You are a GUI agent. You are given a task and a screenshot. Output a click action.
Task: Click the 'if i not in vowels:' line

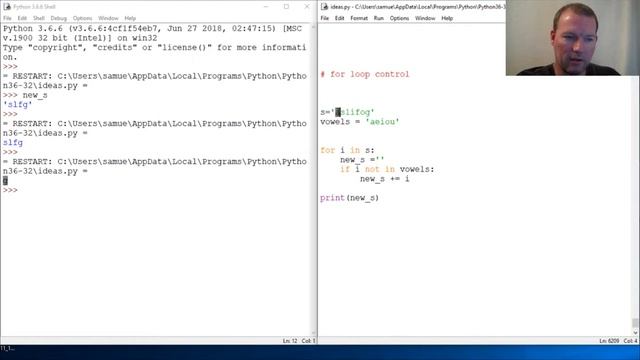(x=387, y=169)
